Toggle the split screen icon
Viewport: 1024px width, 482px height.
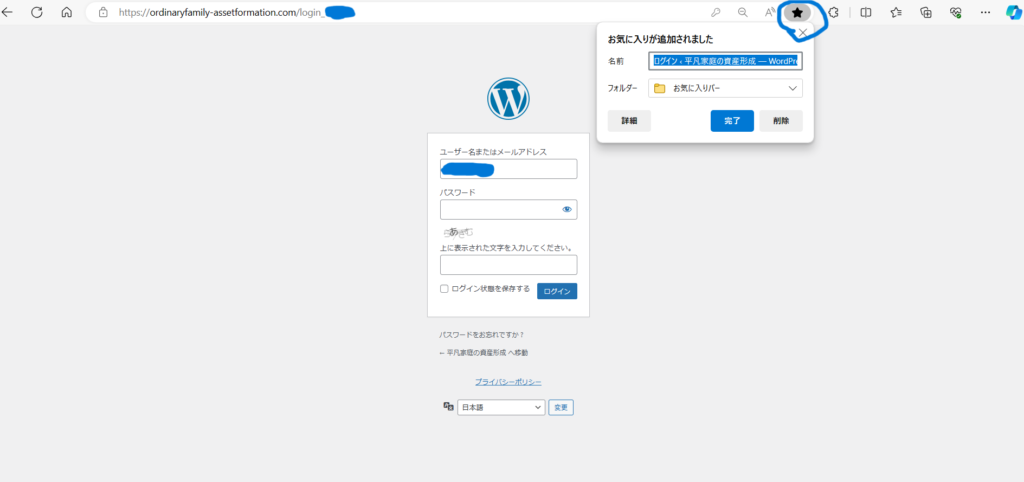click(x=866, y=12)
